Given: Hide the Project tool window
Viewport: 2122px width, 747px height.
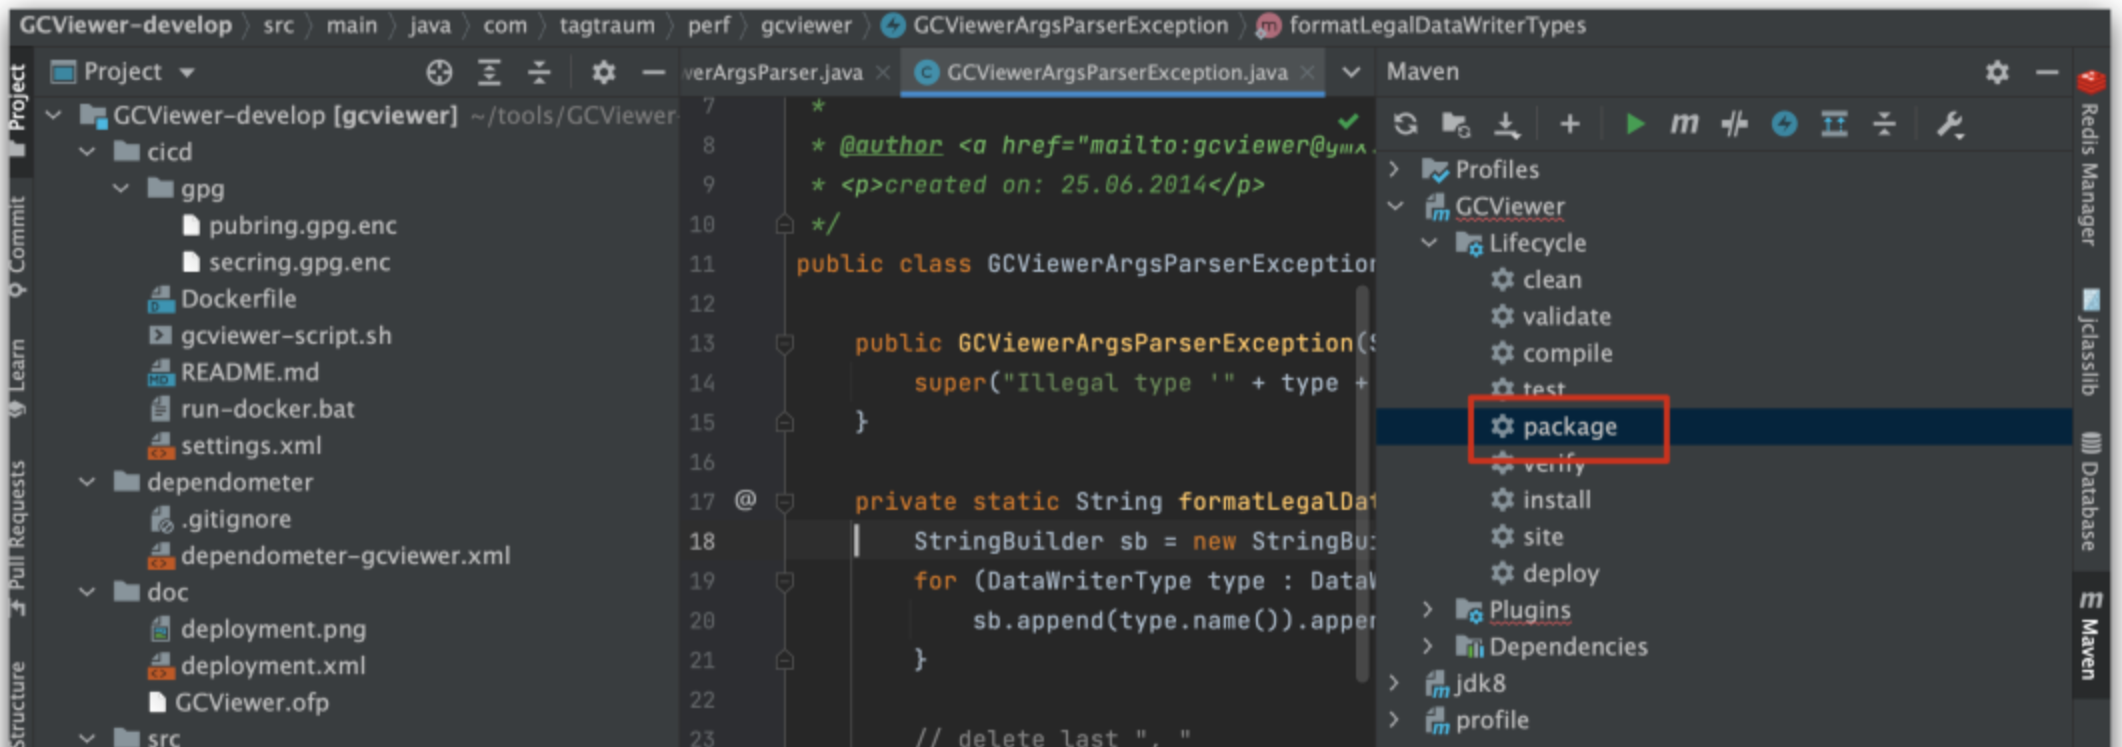Looking at the screenshot, I should click(653, 72).
